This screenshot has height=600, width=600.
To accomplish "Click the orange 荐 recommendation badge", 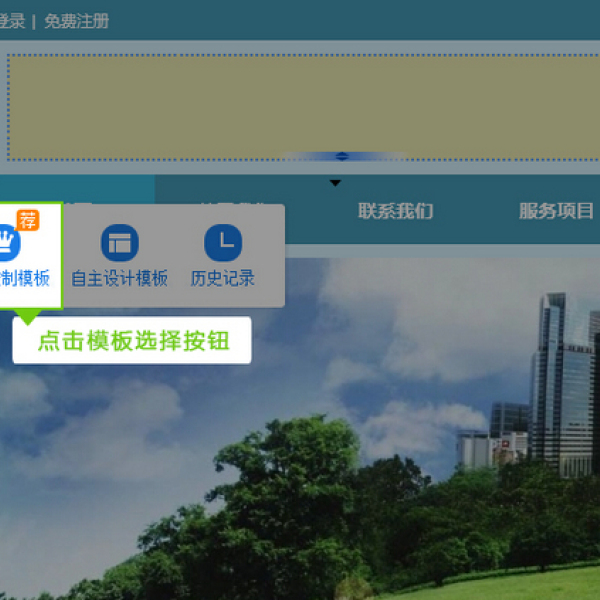I will coord(28,220).
